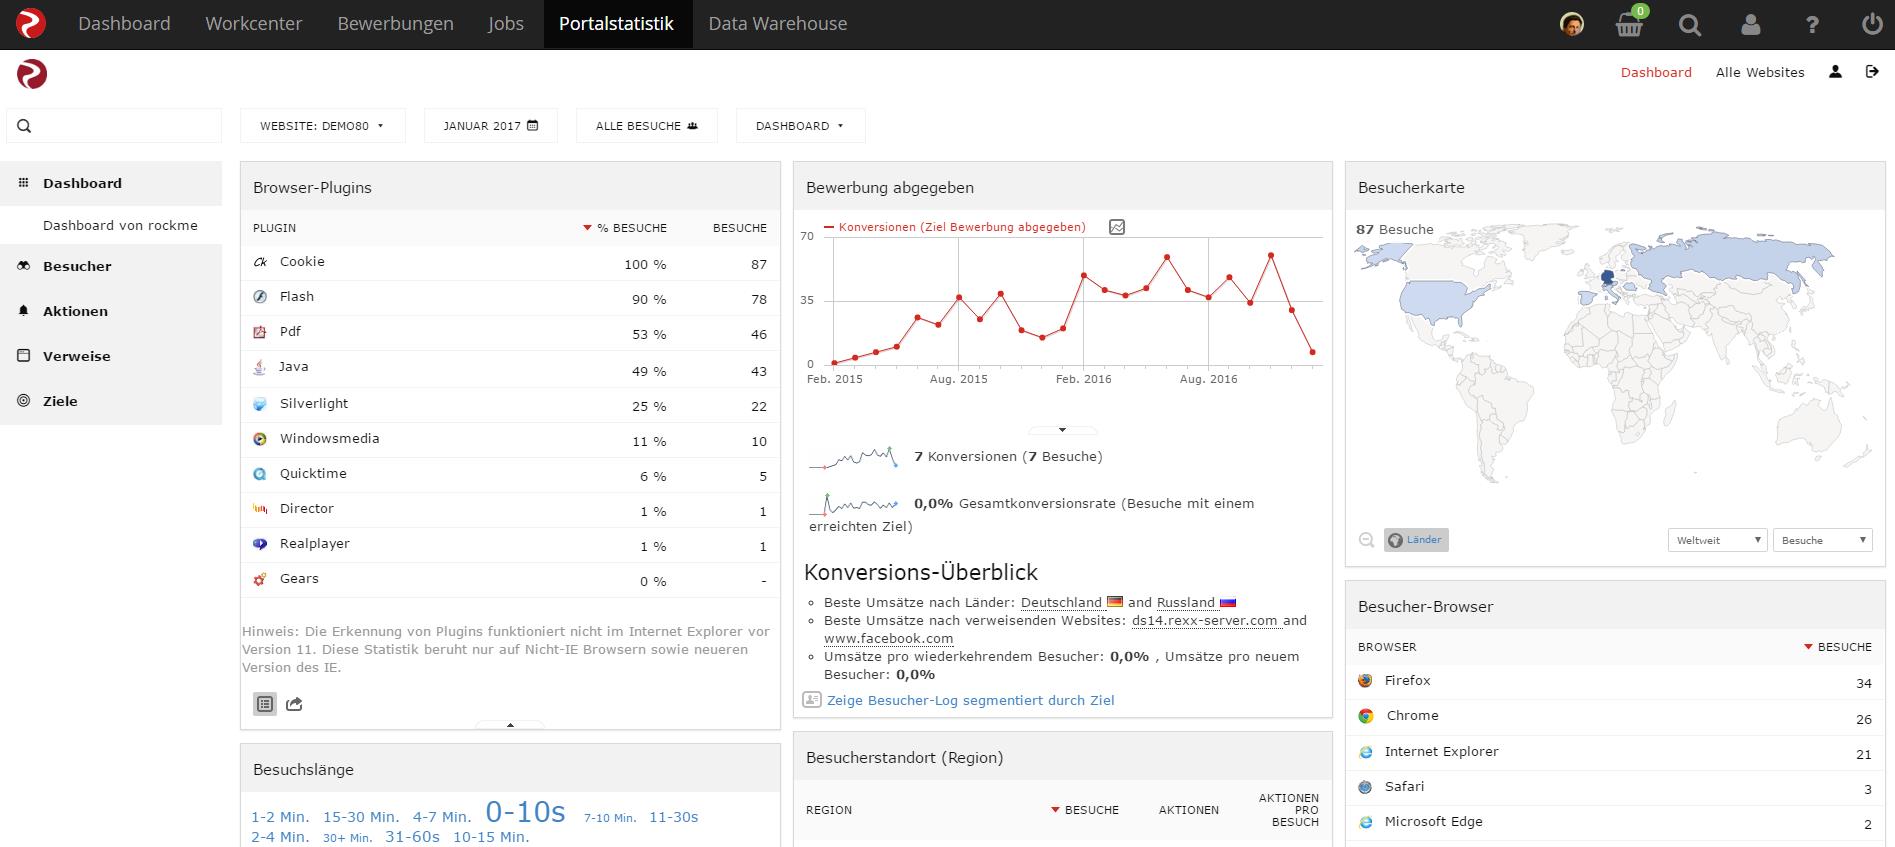Click the power logout icon

pyautogui.click(x=1872, y=24)
